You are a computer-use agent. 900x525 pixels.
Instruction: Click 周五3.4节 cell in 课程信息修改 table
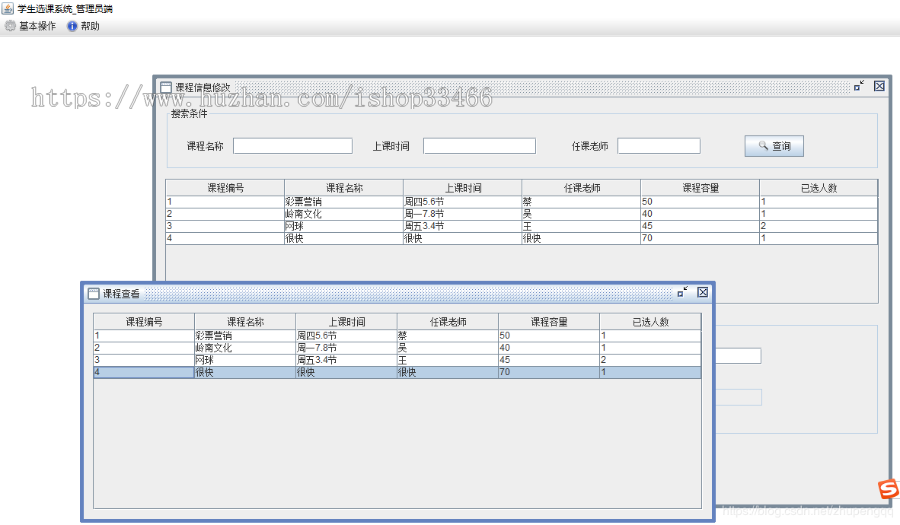coord(463,226)
